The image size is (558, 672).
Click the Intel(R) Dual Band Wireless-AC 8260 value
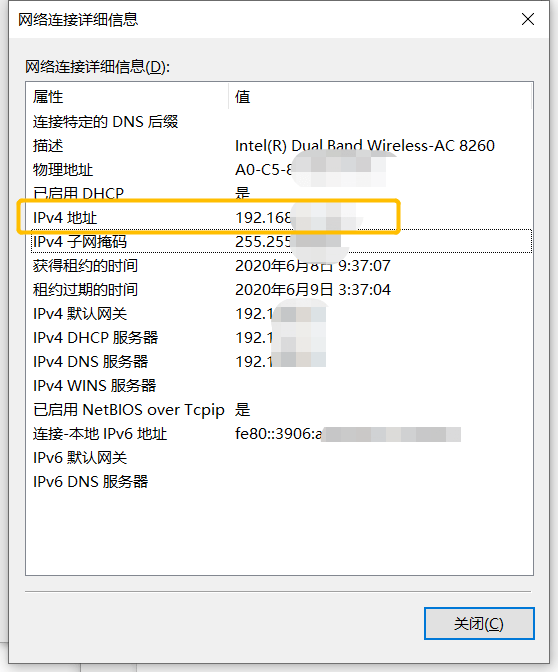coord(365,146)
